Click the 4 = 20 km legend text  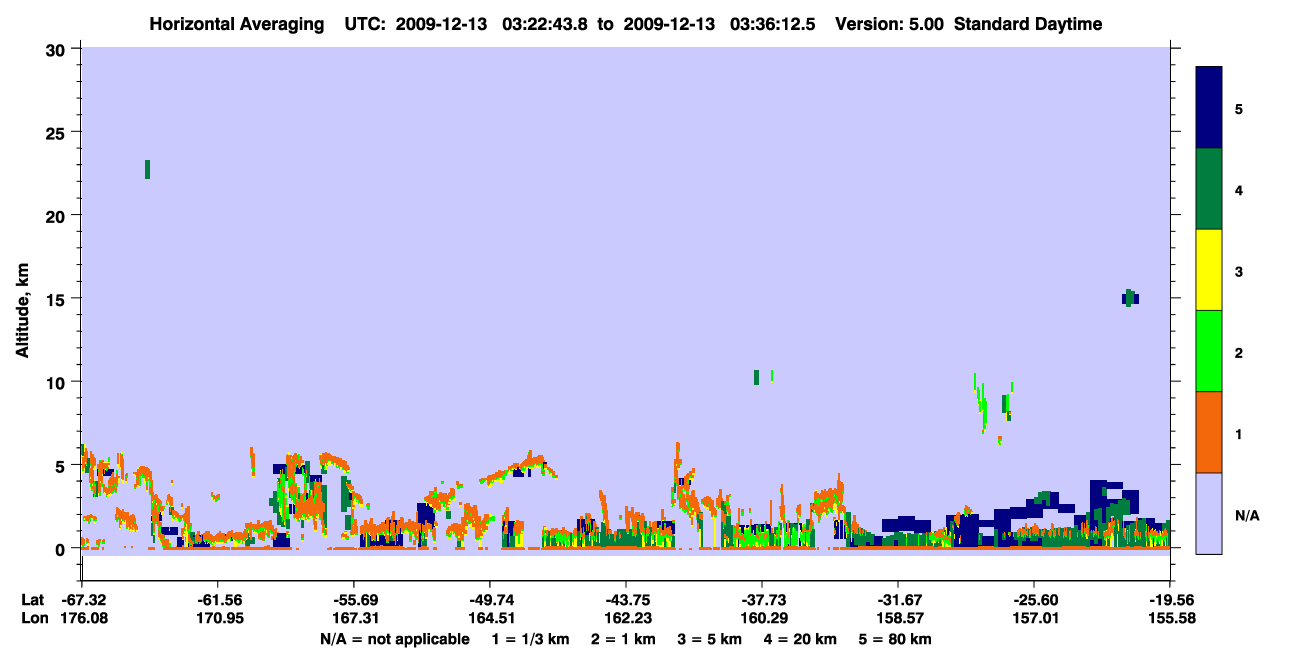(801, 639)
